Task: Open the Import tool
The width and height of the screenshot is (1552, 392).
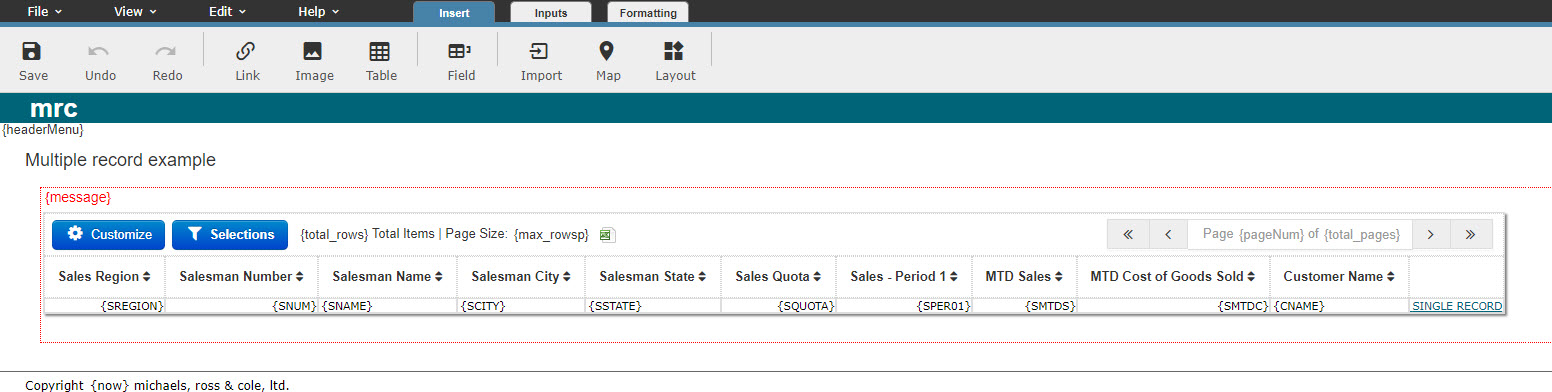Action: [540, 52]
